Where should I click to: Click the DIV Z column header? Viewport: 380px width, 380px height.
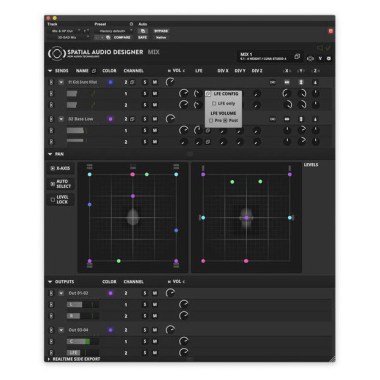[x=257, y=71]
